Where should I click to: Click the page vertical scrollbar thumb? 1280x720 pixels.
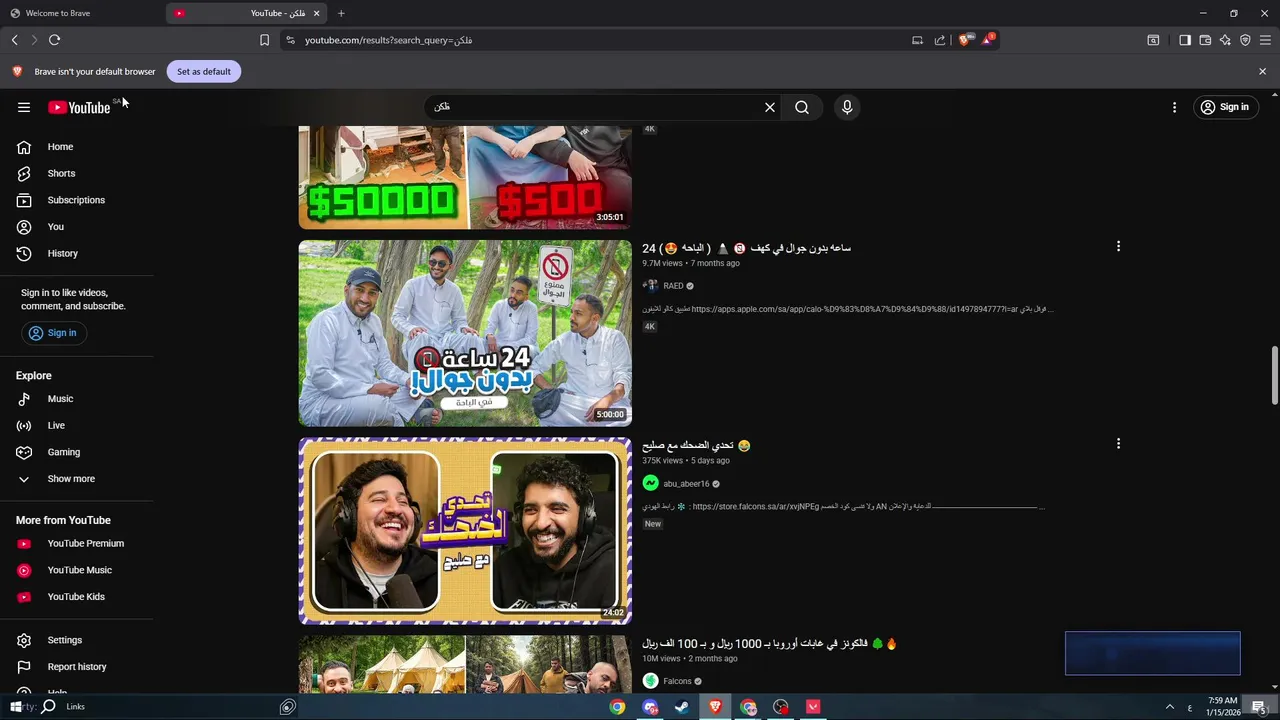[1274, 376]
